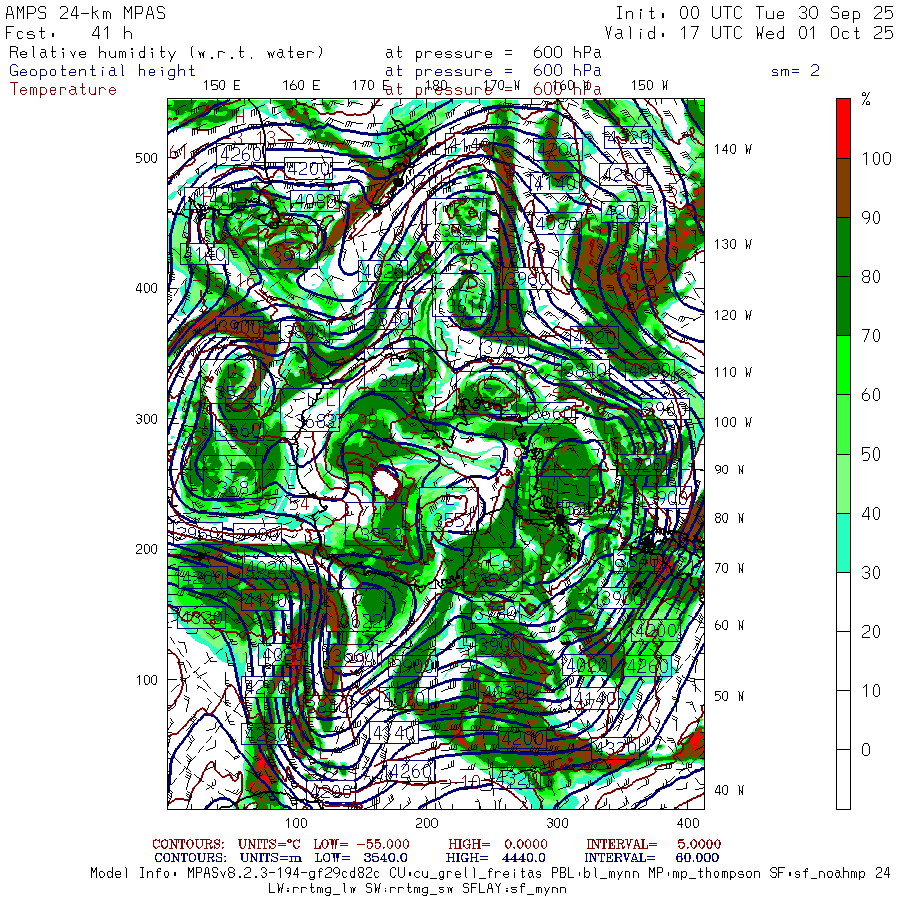Select the blue "Geopotential height" legend label

pos(103,71)
